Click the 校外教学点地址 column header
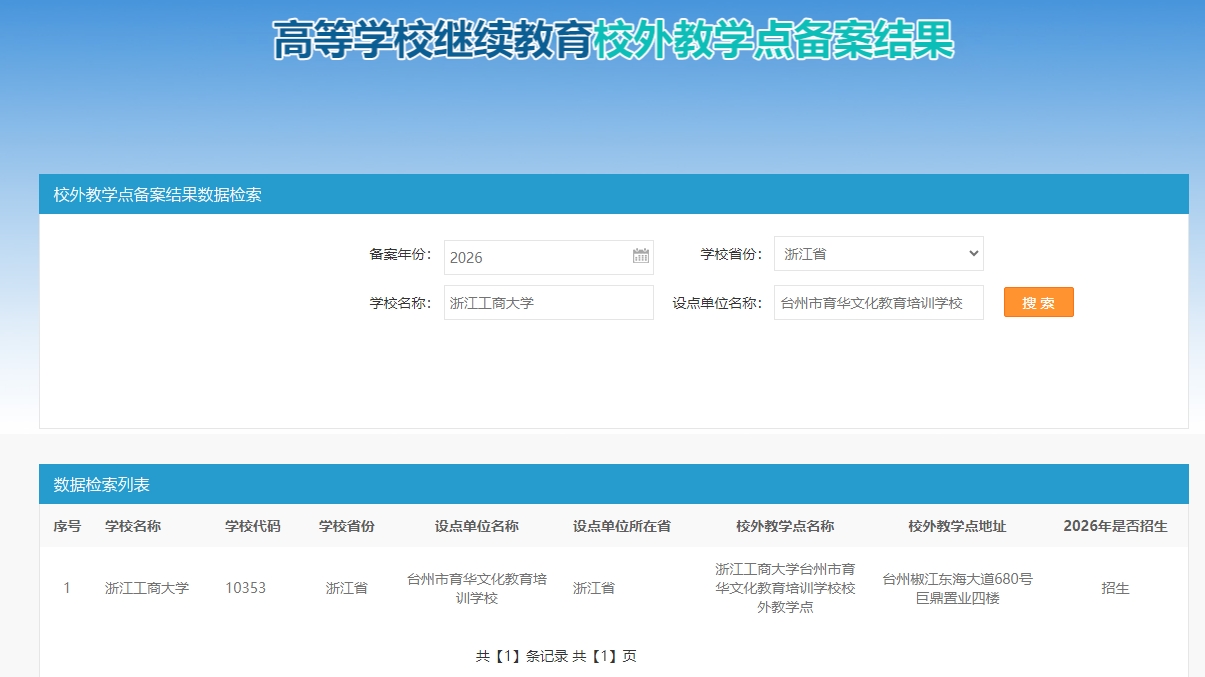 [x=957, y=526]
